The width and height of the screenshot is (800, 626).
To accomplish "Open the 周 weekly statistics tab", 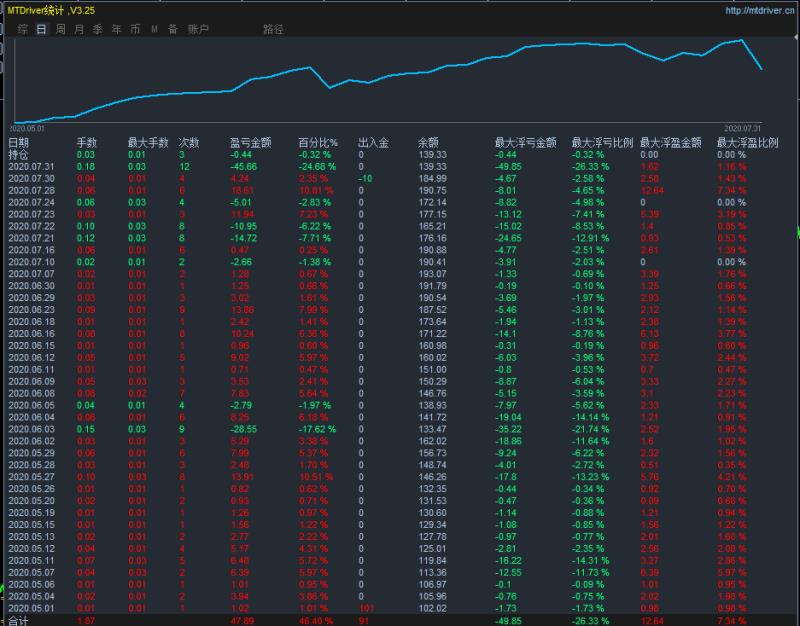I will [x=60, y=29].
